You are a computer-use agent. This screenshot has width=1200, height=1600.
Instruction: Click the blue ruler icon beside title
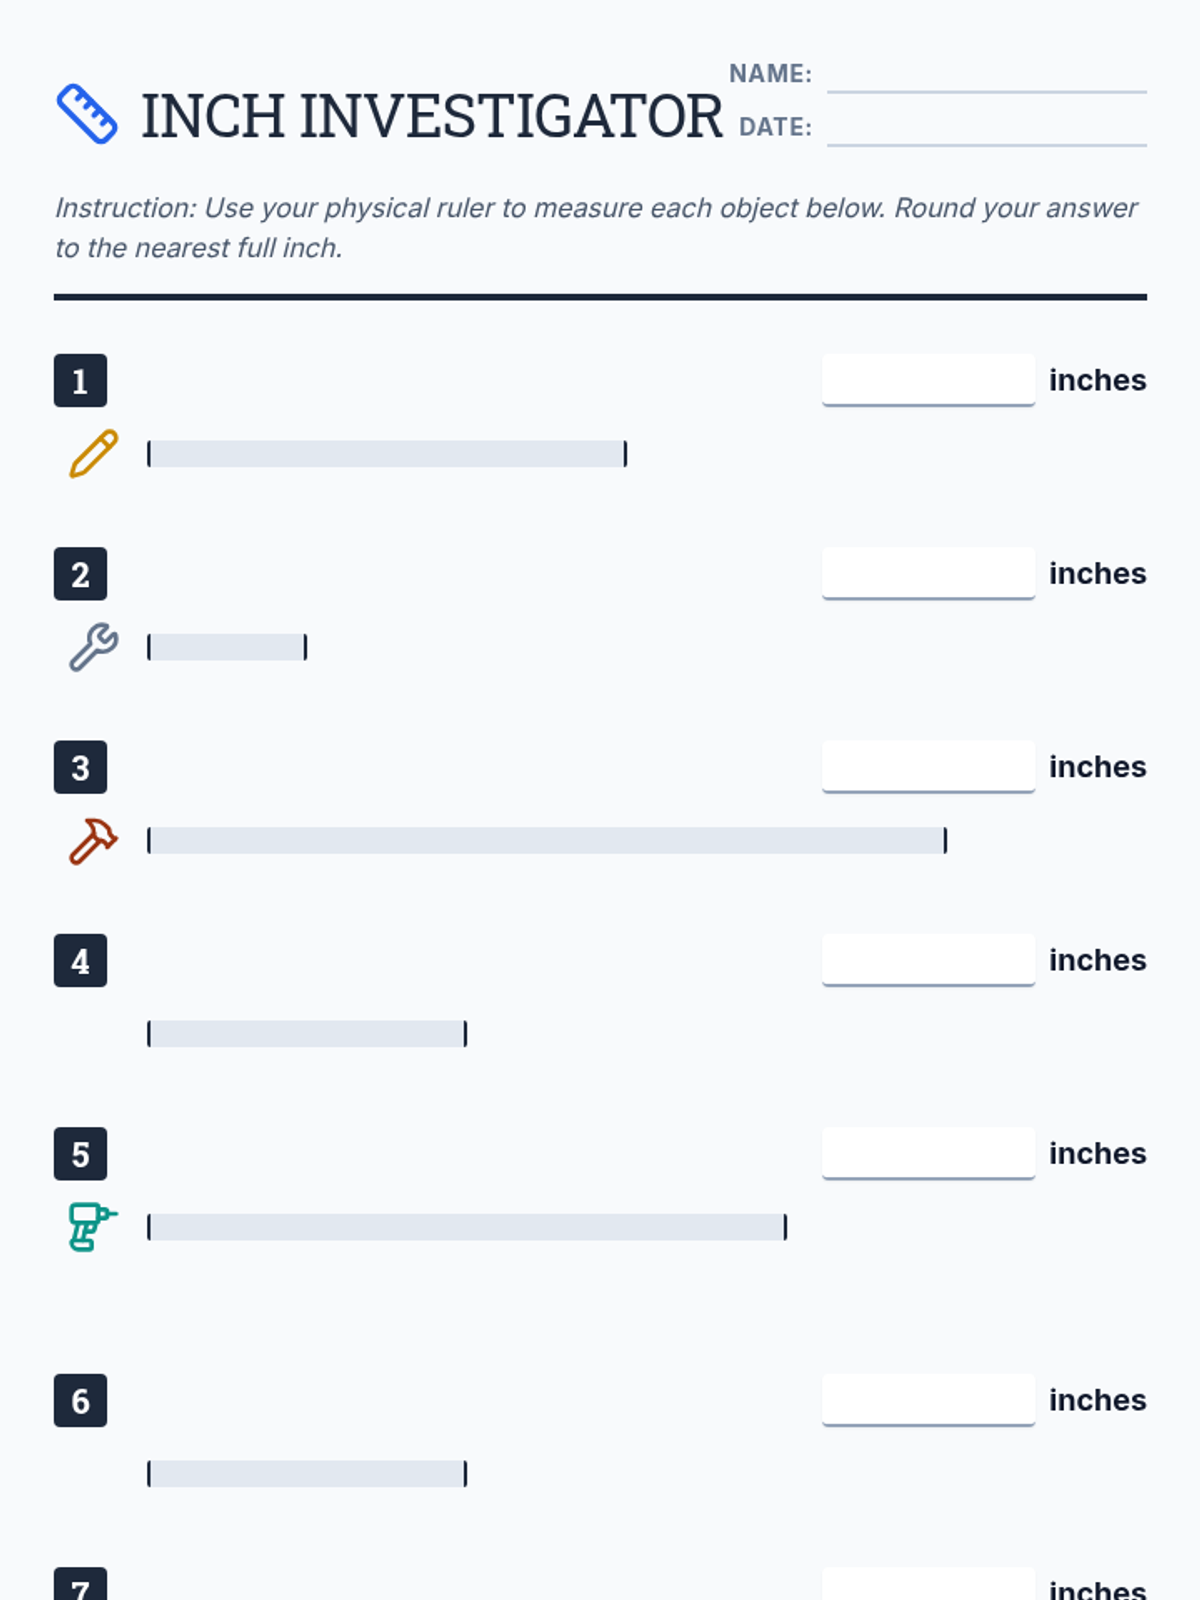[87, 114]
